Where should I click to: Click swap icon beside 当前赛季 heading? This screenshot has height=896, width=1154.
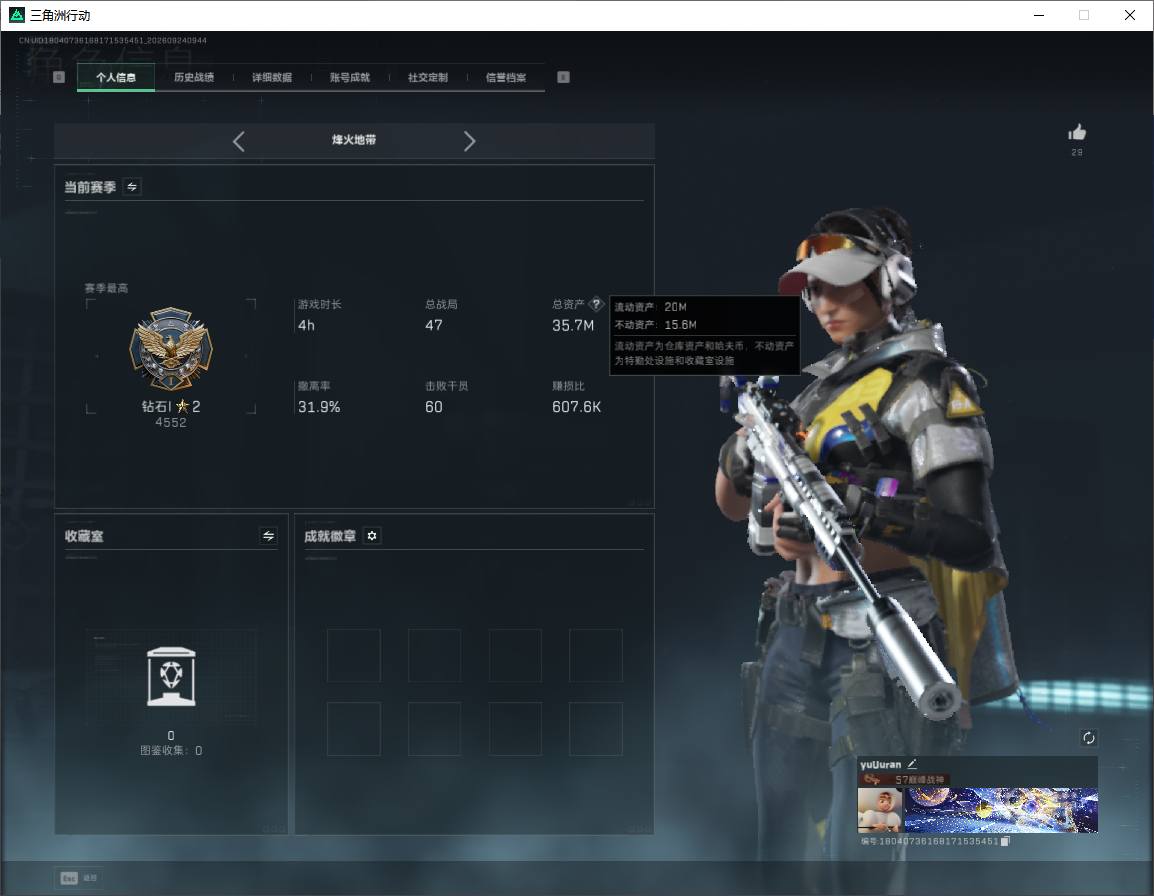coord(132,187)
